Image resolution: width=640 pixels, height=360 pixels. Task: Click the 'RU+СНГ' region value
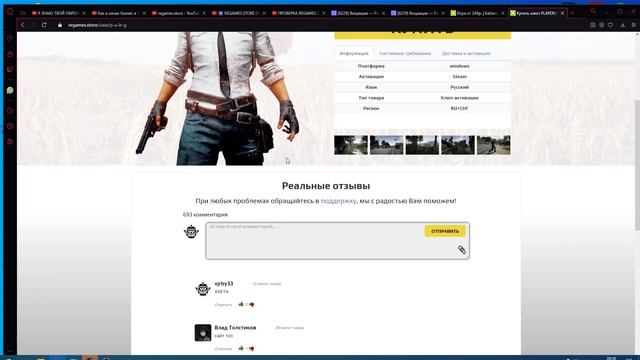(459, 108)
